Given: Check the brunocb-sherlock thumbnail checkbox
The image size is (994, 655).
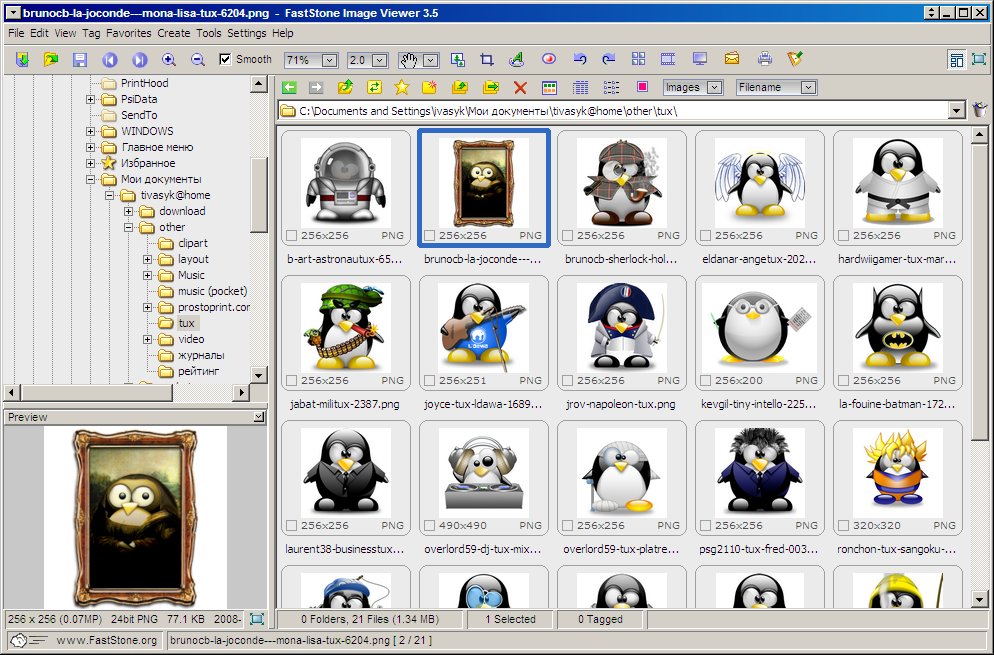Looking at the screenshot, I should coord(567,236).
